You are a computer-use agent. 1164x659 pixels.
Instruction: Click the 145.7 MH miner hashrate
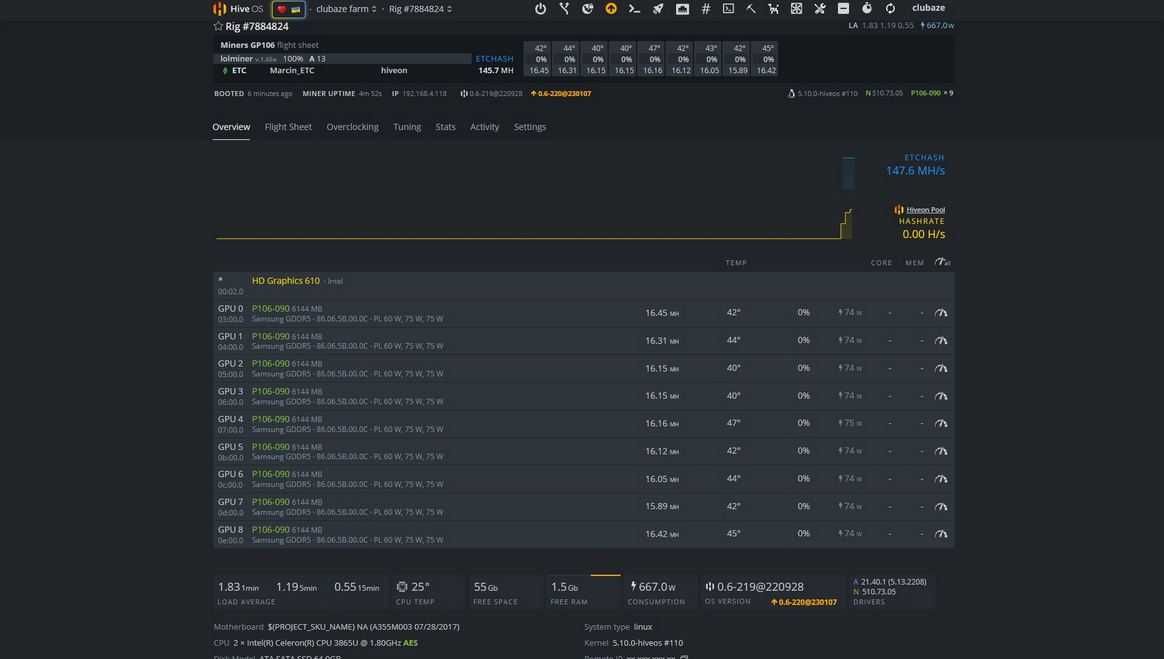click(496, 71)
